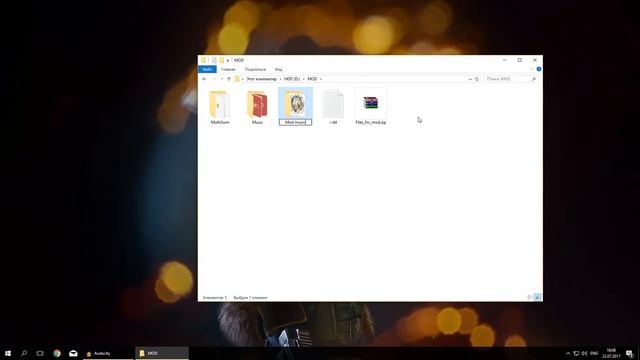
Task: Click the New folder quick access icon
Action: coord(221,60)
